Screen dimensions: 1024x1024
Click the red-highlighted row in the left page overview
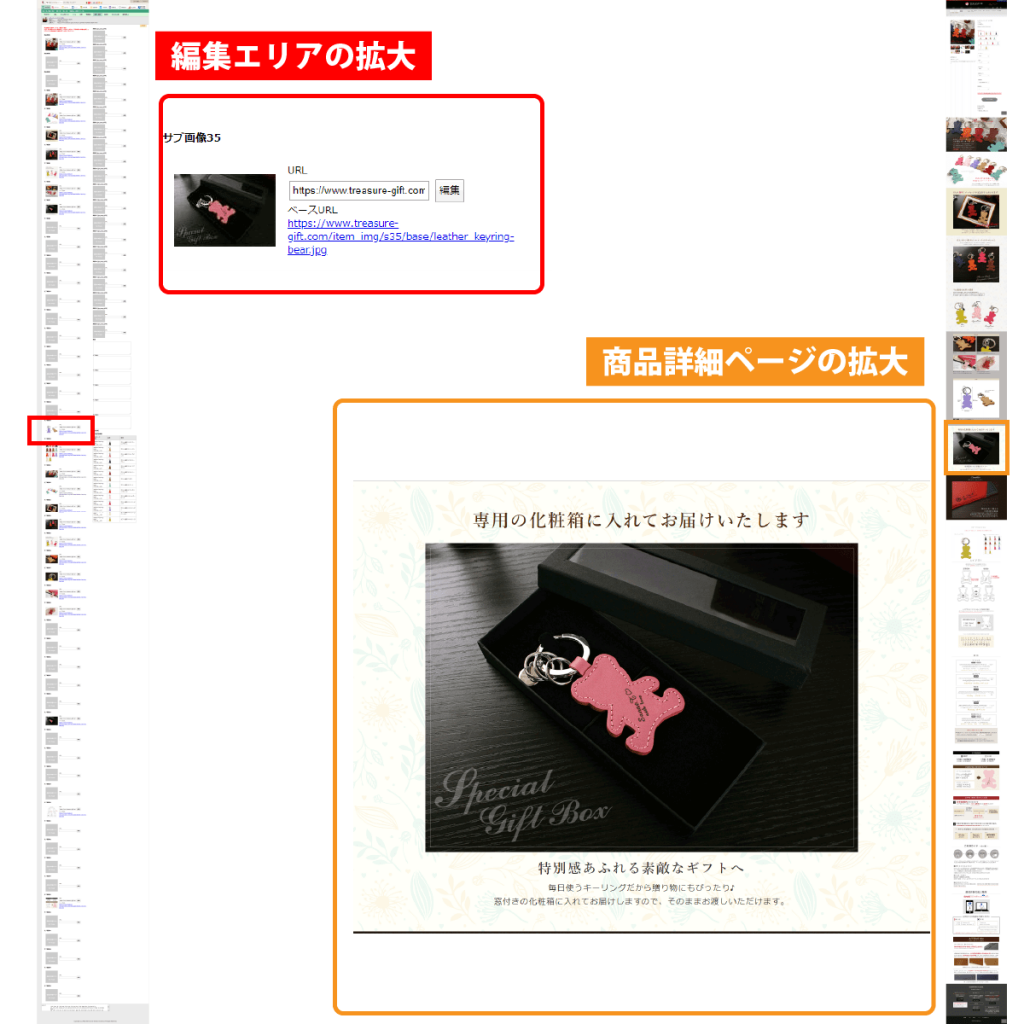pos(61,430)
